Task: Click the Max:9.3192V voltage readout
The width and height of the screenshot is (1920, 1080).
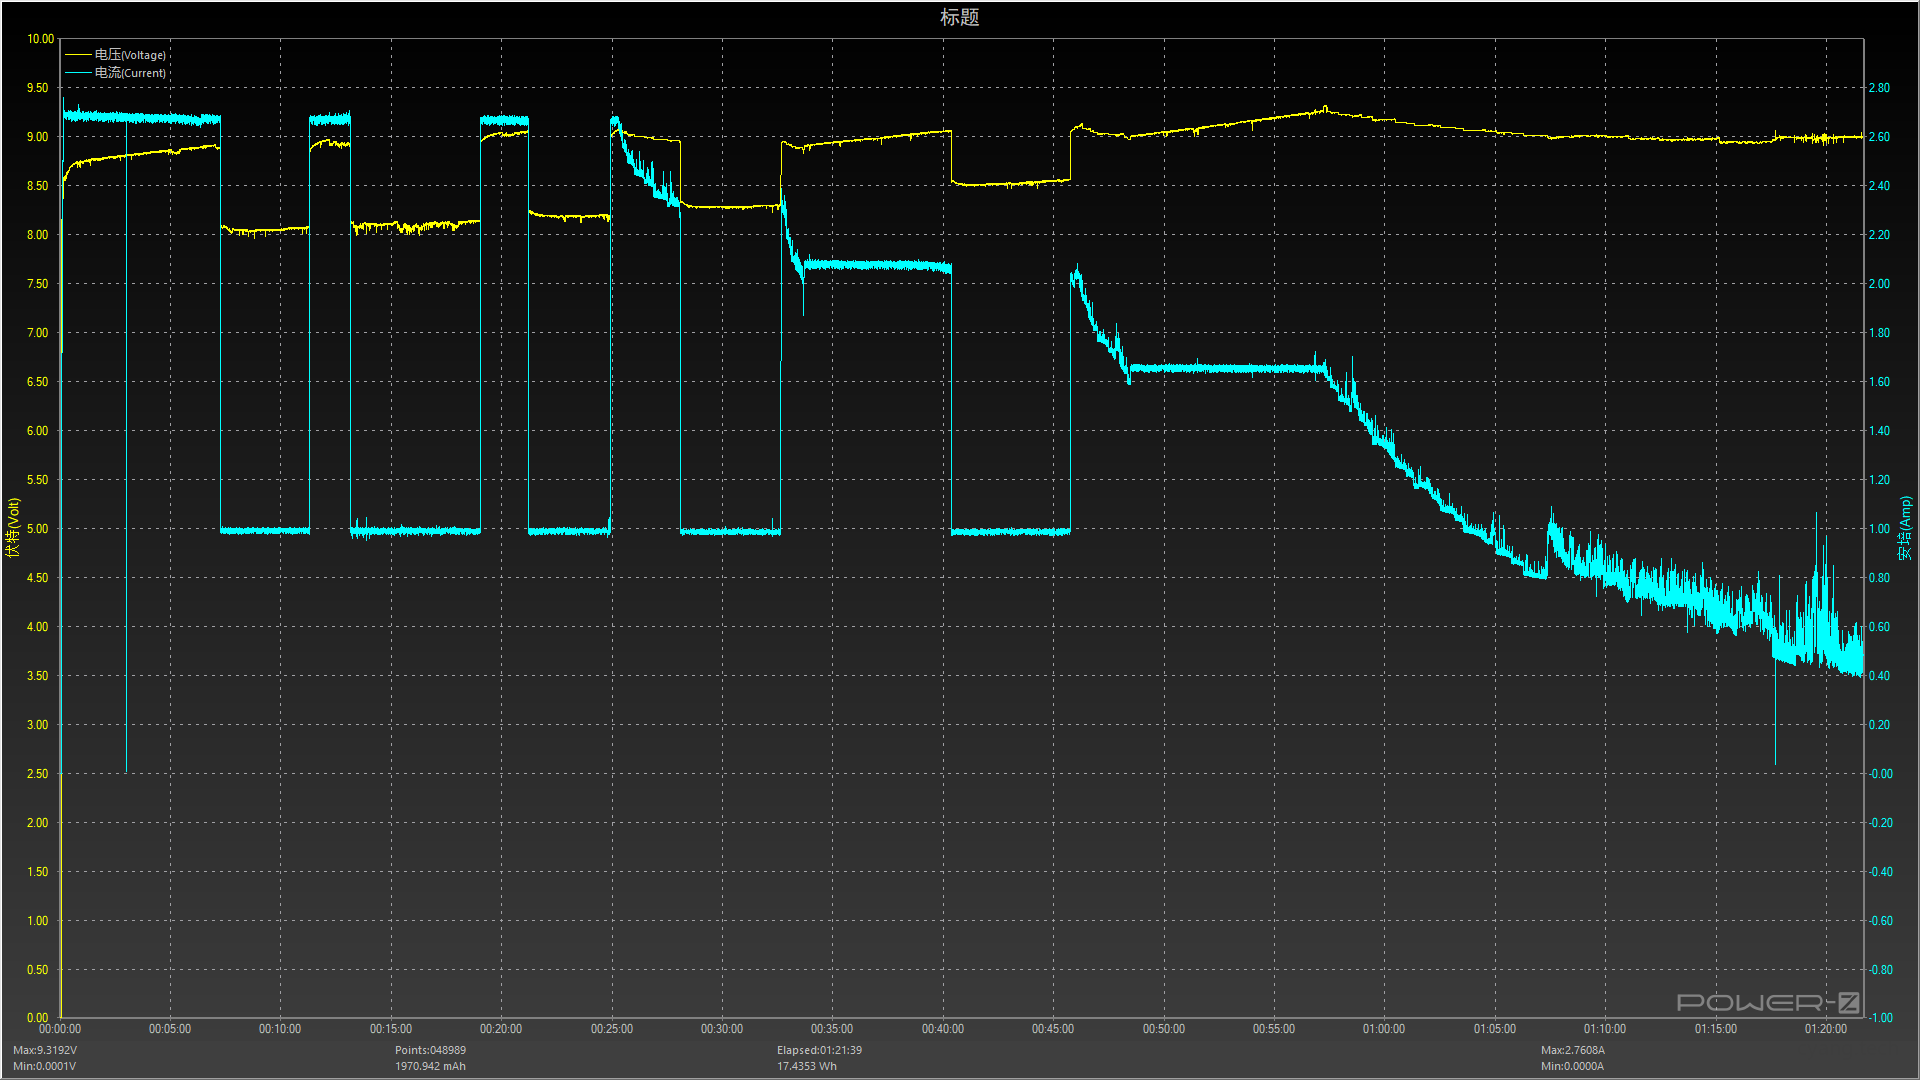Action: [x=45, y=1050]
